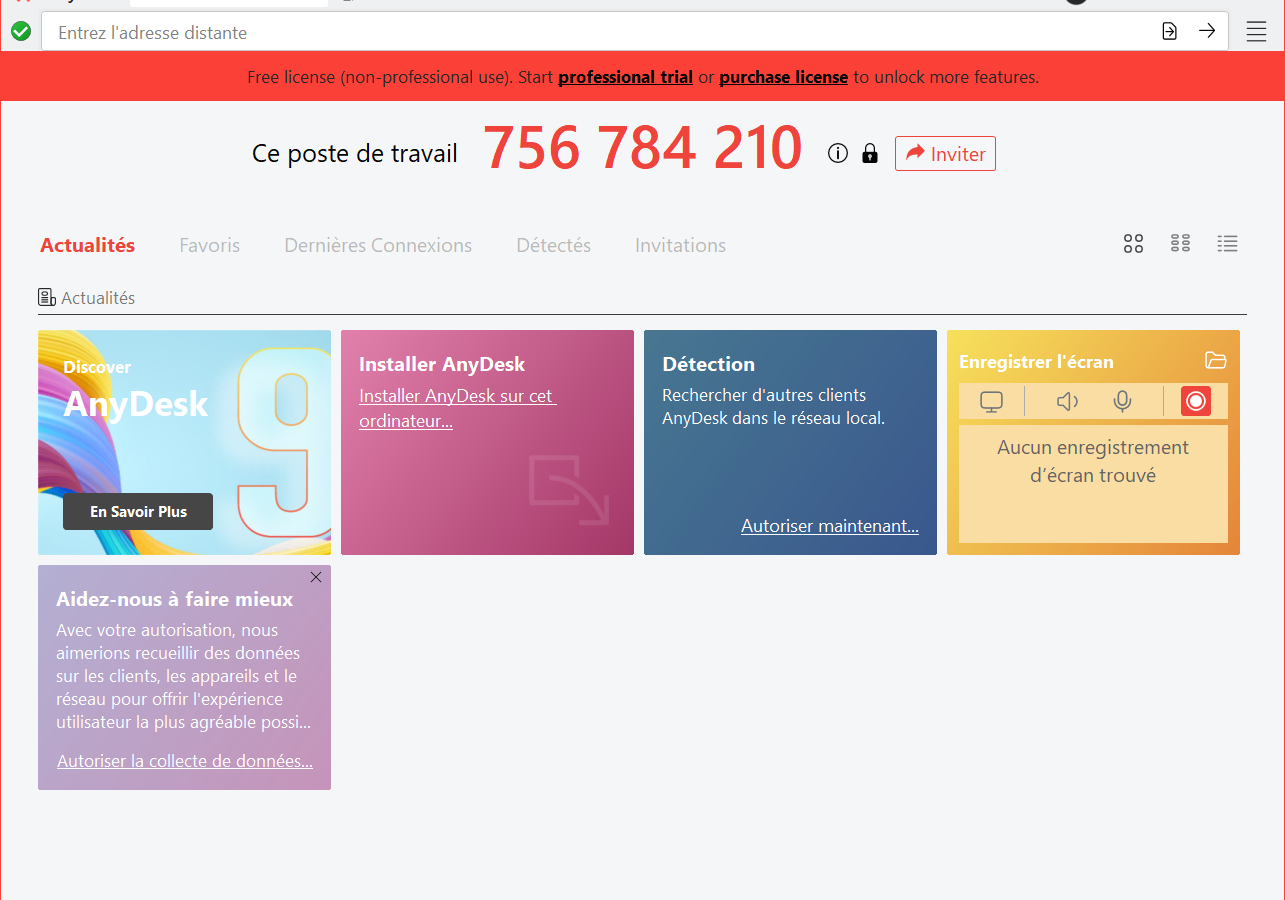This screenshot has height=900, width=1285.
Task: Toggle monitor capture in screen recording card
Action: [991, 402]
